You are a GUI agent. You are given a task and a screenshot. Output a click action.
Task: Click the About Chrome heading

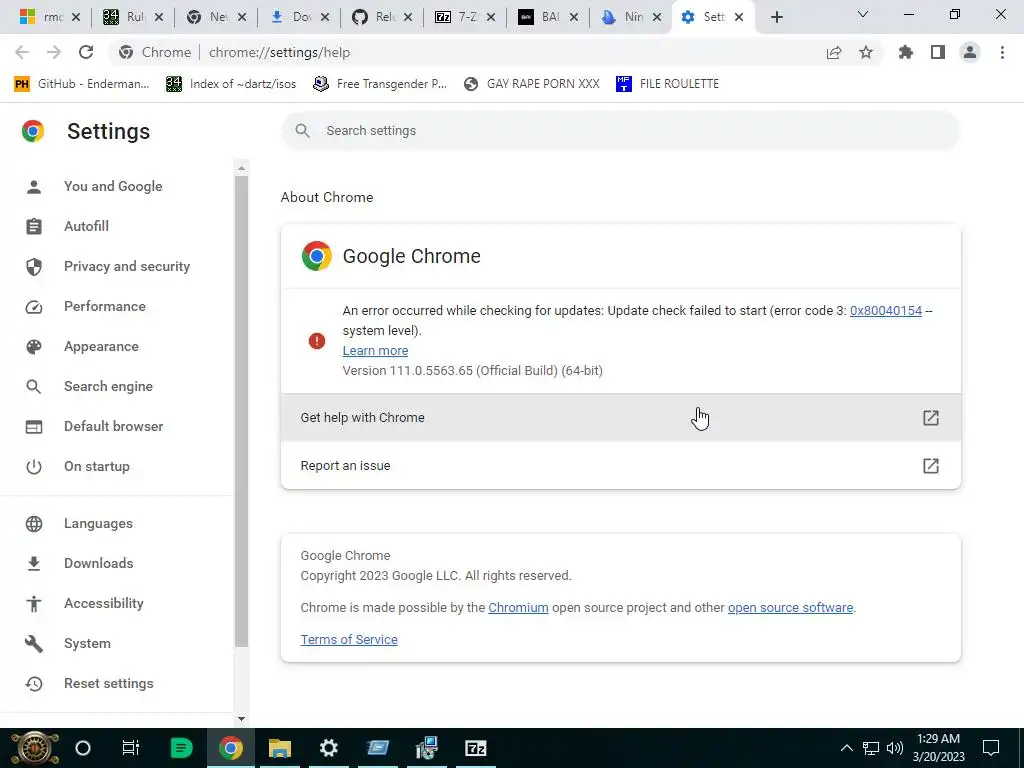coord(327,197)
